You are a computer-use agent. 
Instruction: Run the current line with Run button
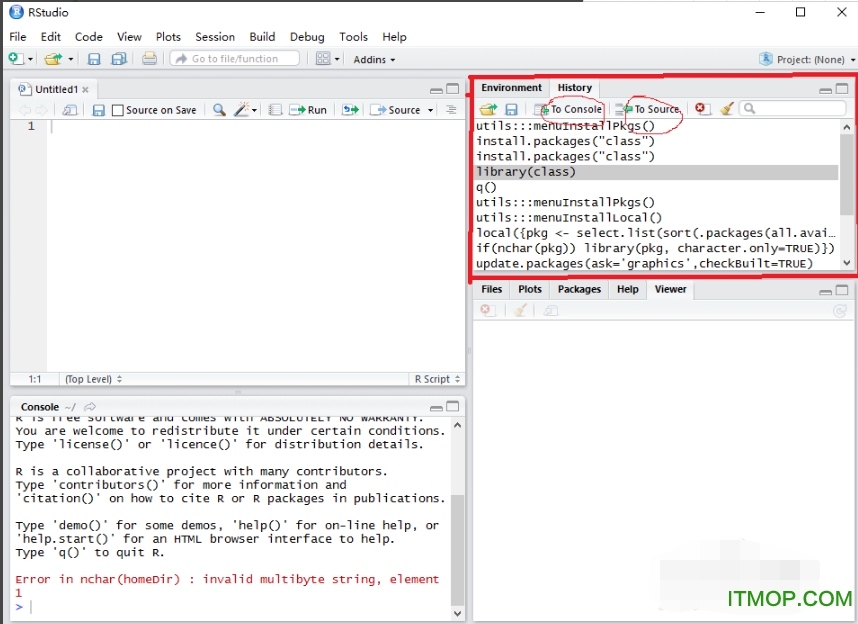[308, 110]
